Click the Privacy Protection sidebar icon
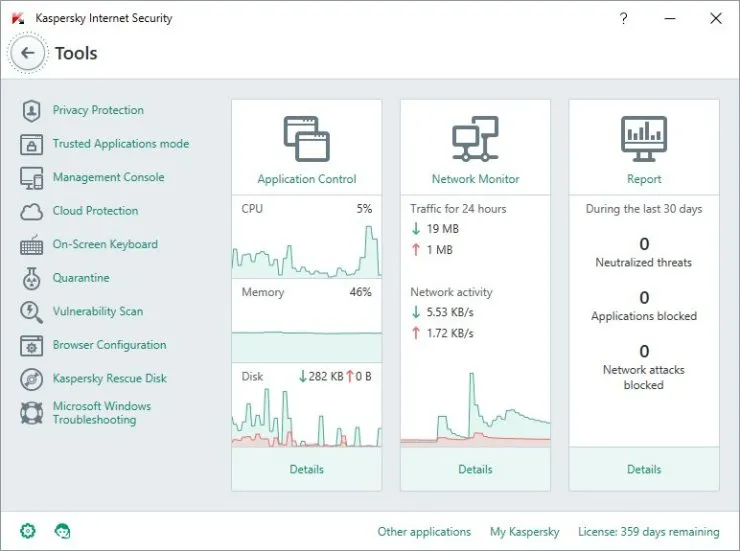 click(x=32, y=111)
